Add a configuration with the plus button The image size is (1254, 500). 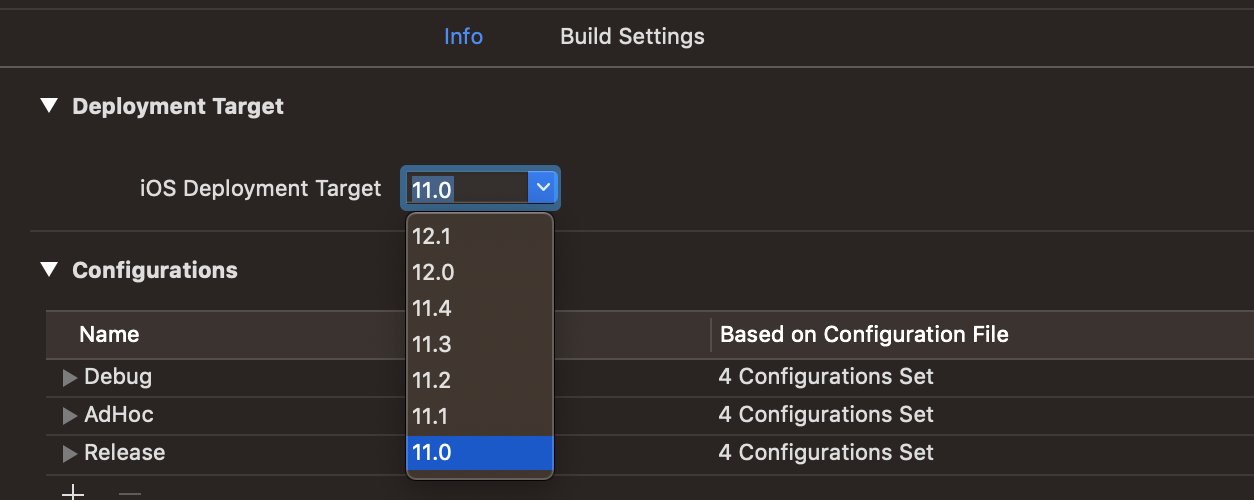(73, 493)
